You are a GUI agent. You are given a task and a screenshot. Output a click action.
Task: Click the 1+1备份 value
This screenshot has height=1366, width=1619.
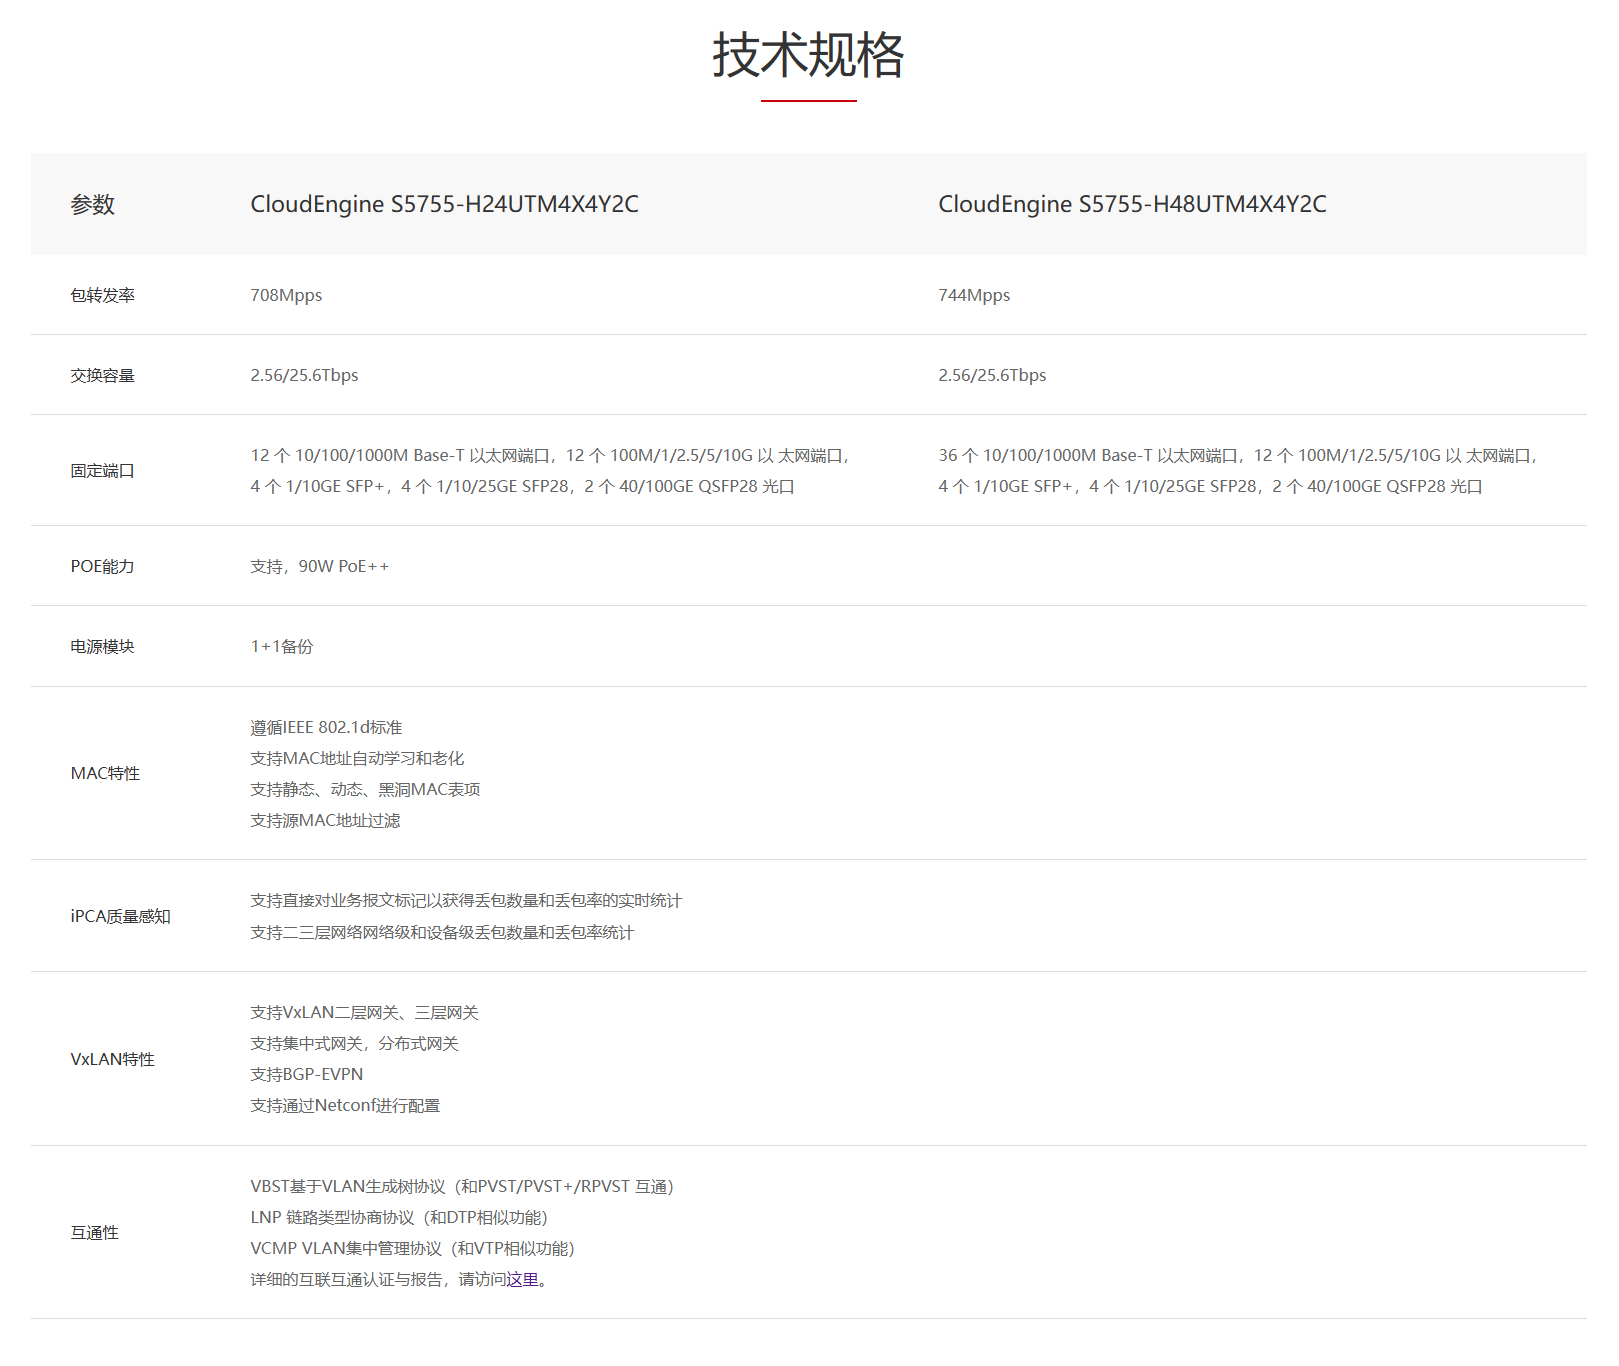click(x=282, y=647)
